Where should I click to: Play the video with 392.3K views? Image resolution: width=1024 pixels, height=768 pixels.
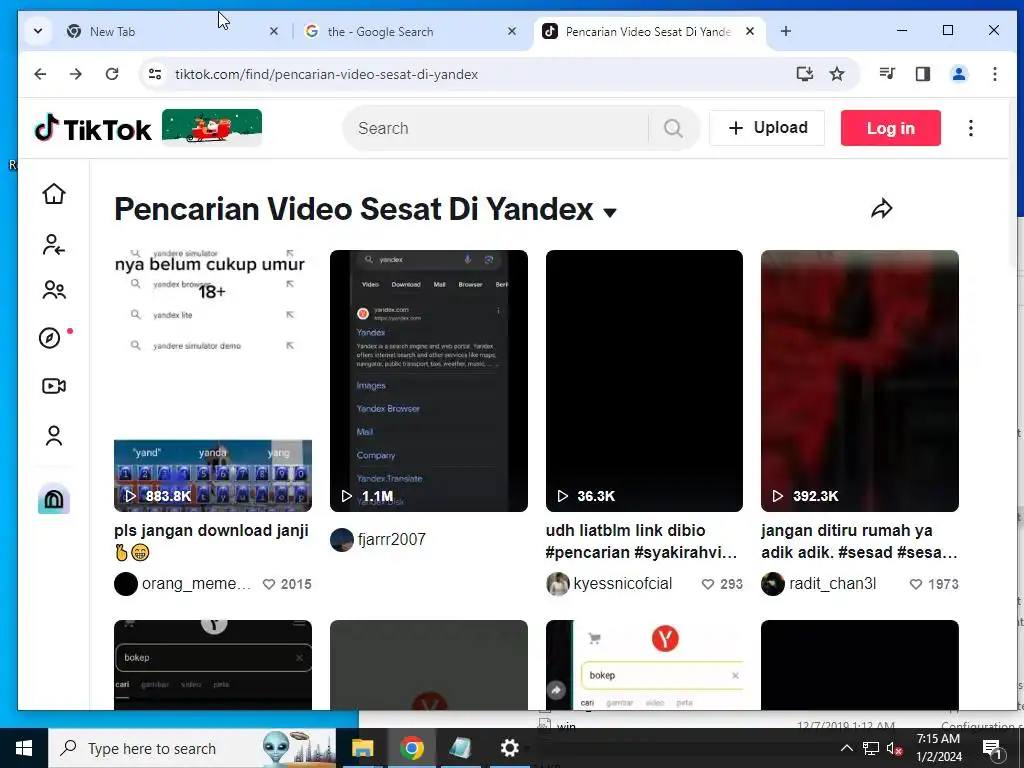click(859, 381)
